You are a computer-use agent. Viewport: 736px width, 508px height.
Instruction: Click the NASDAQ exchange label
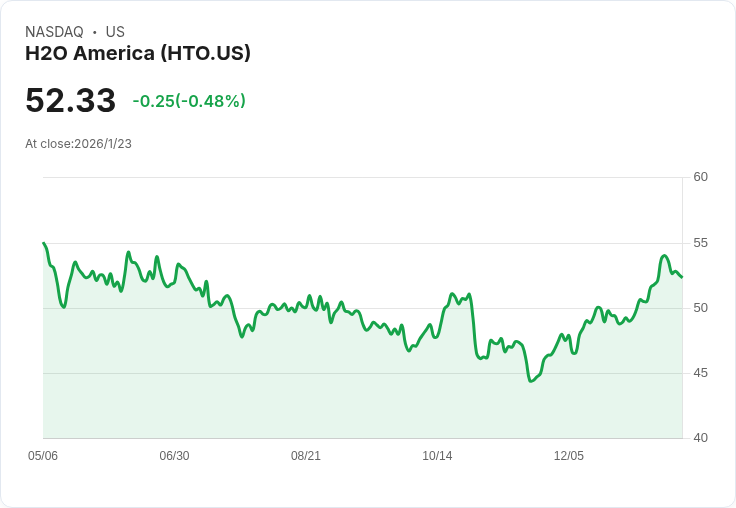click(x=54, y=32)
